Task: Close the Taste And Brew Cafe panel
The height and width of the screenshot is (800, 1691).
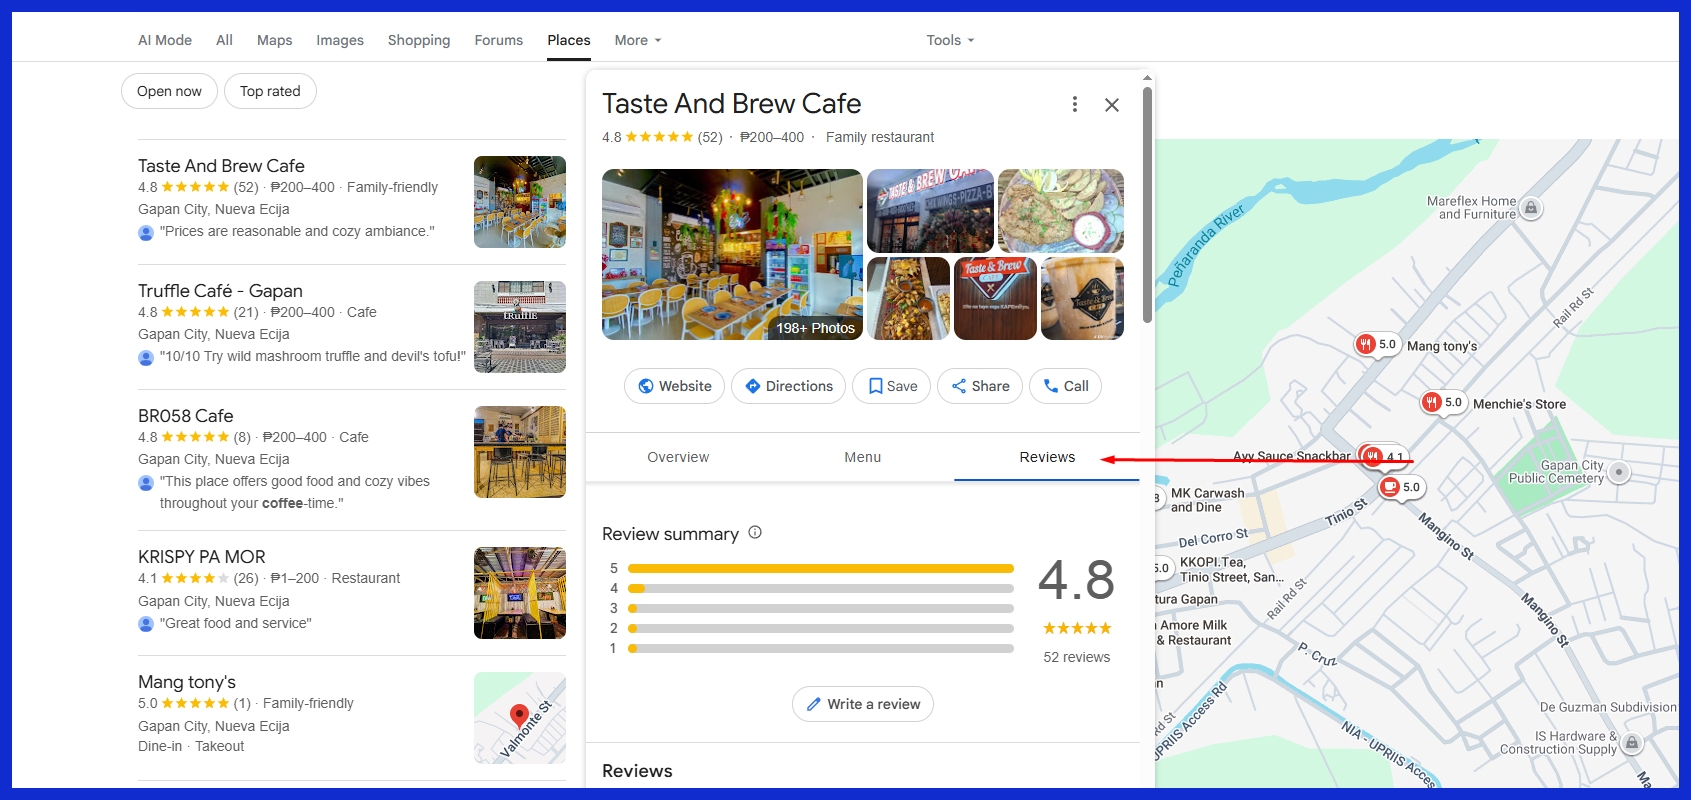Action: coord(1111,104)
